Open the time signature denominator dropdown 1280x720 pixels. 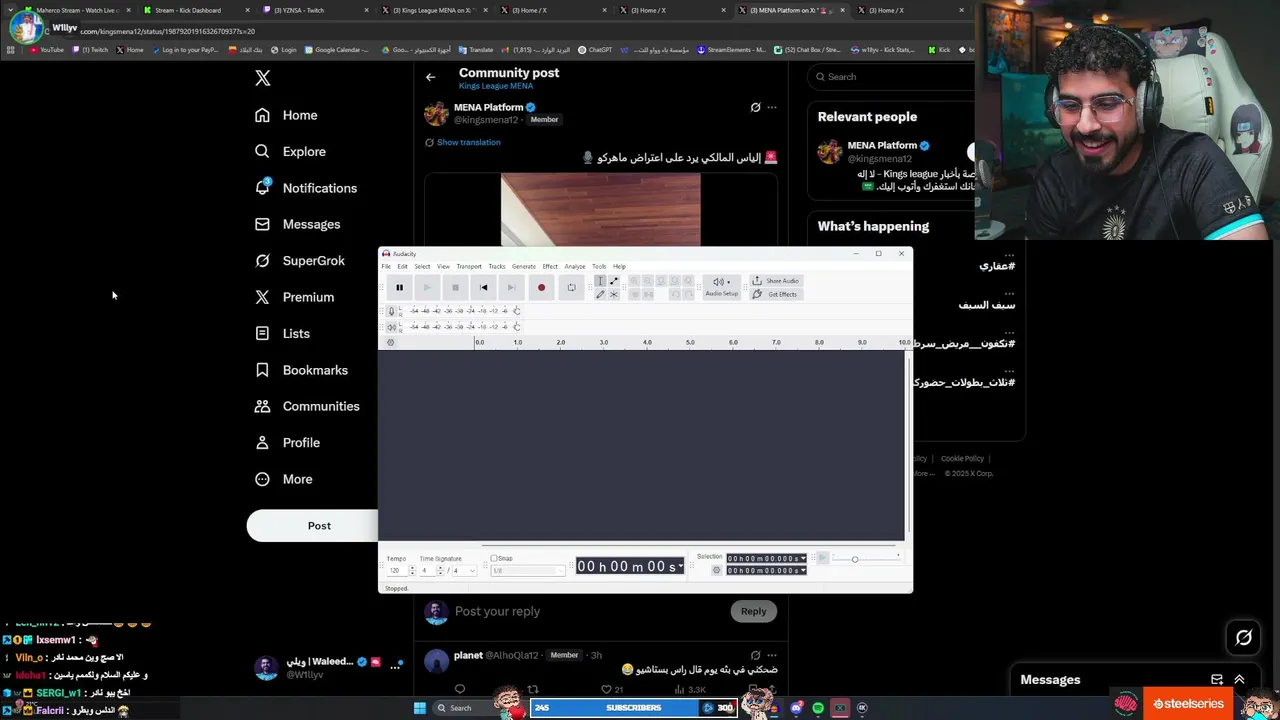(465, 571)
